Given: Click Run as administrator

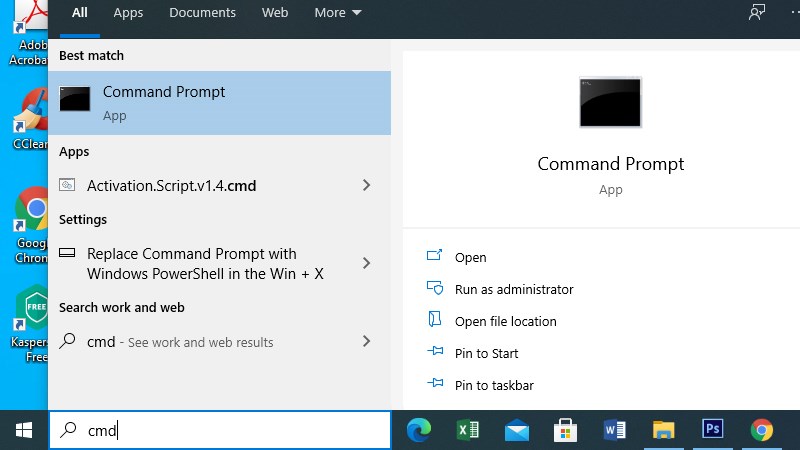Looking at the screenshot, I should point(513,289).
